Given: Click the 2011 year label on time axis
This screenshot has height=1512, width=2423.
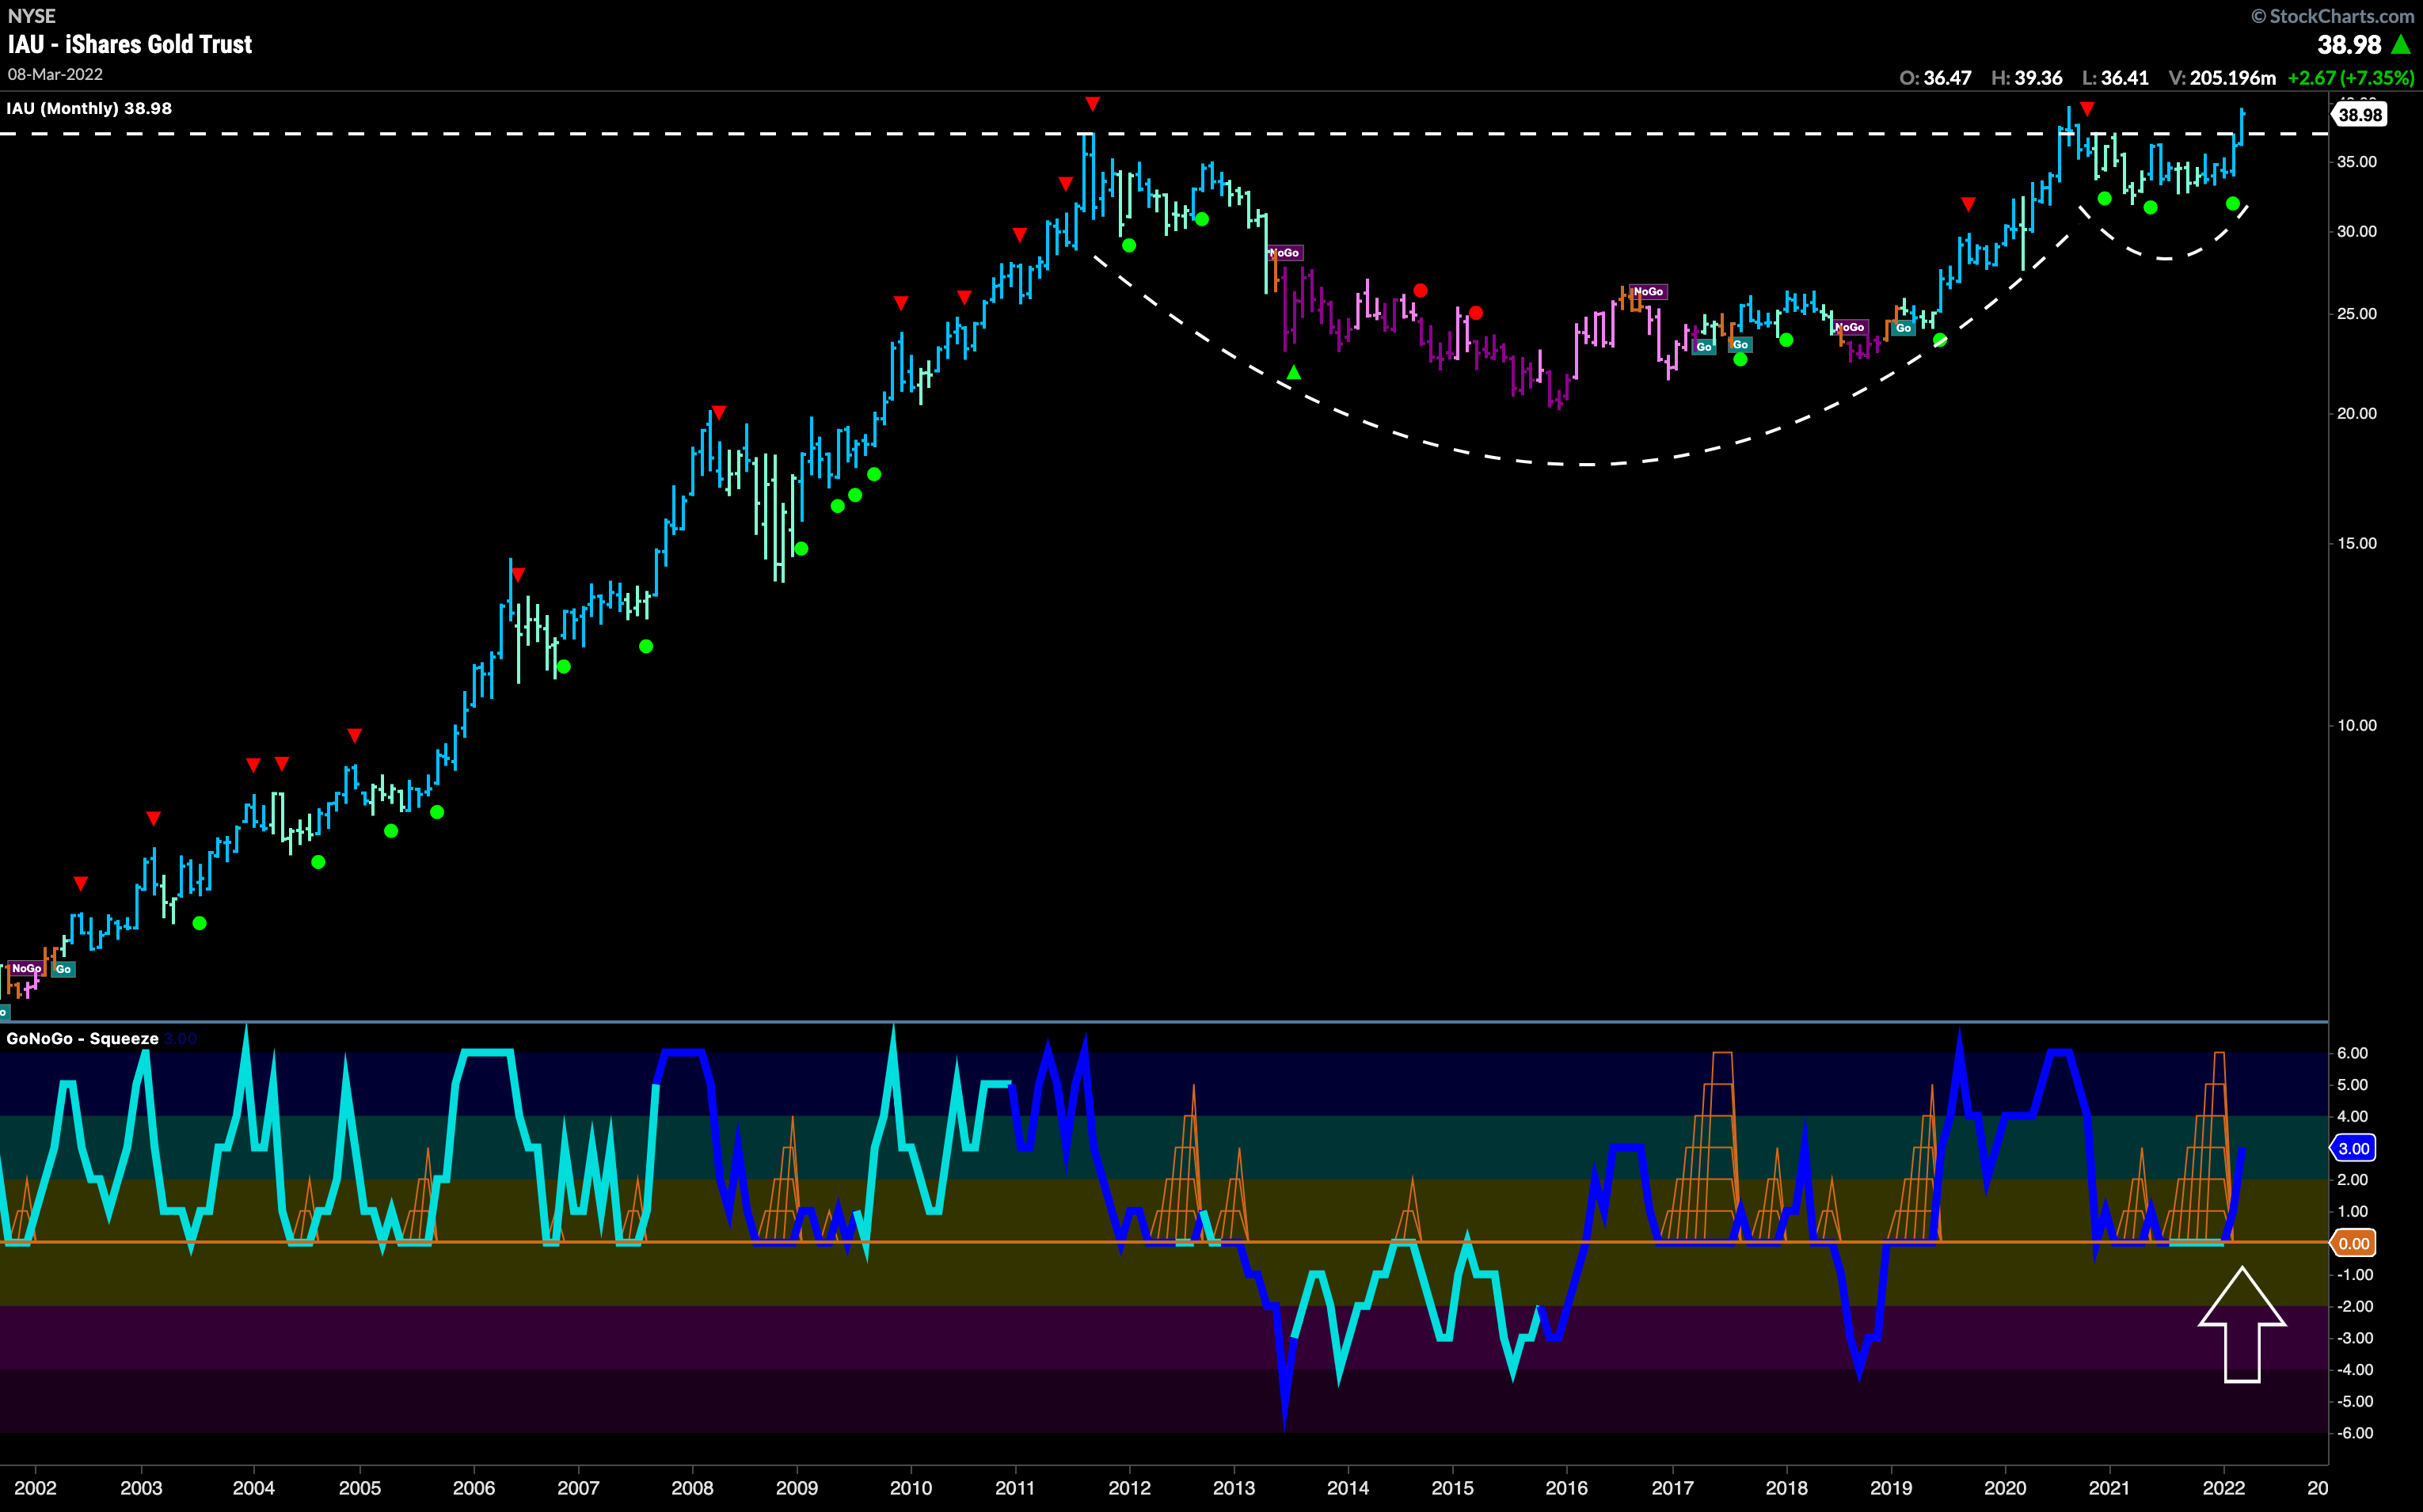Looking at the screenshot, I should click(x=1015, y=1488).
